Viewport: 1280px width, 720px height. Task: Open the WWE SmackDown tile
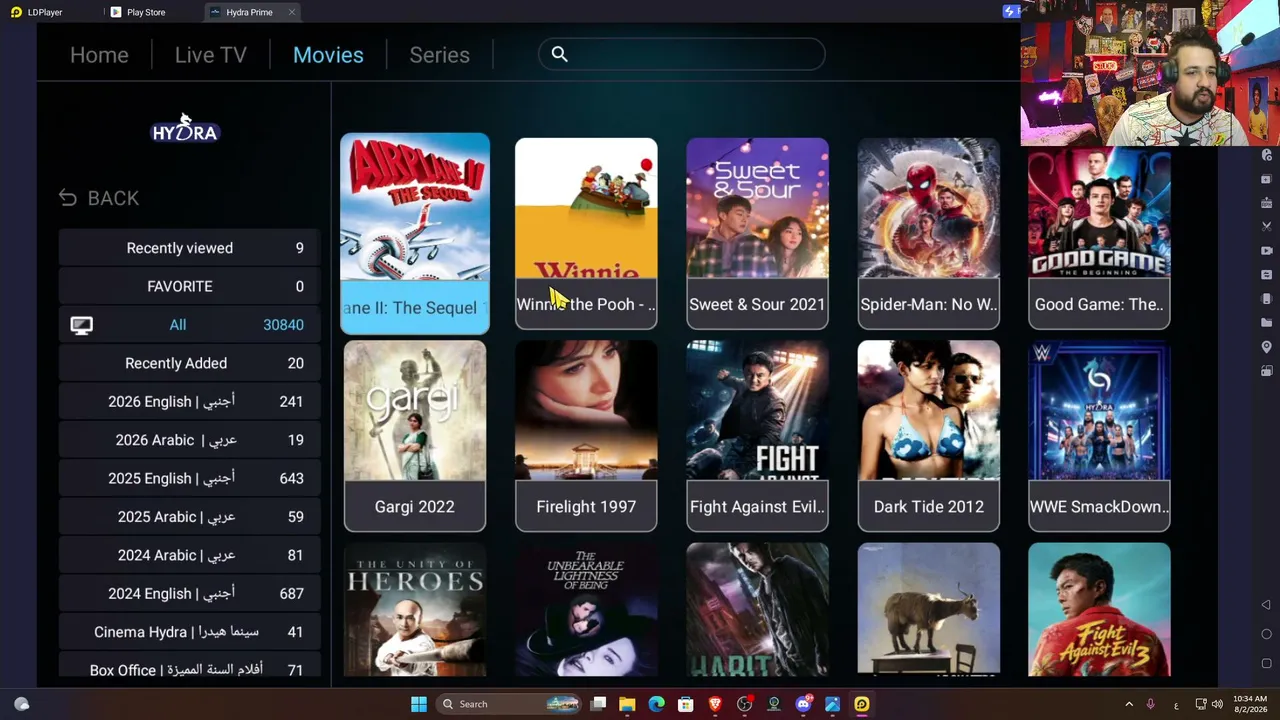pyautogui.click(x=1099, y=435)
